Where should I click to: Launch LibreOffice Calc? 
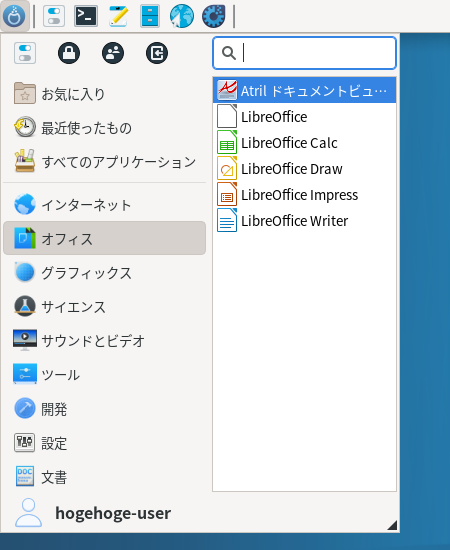point(304,142)
